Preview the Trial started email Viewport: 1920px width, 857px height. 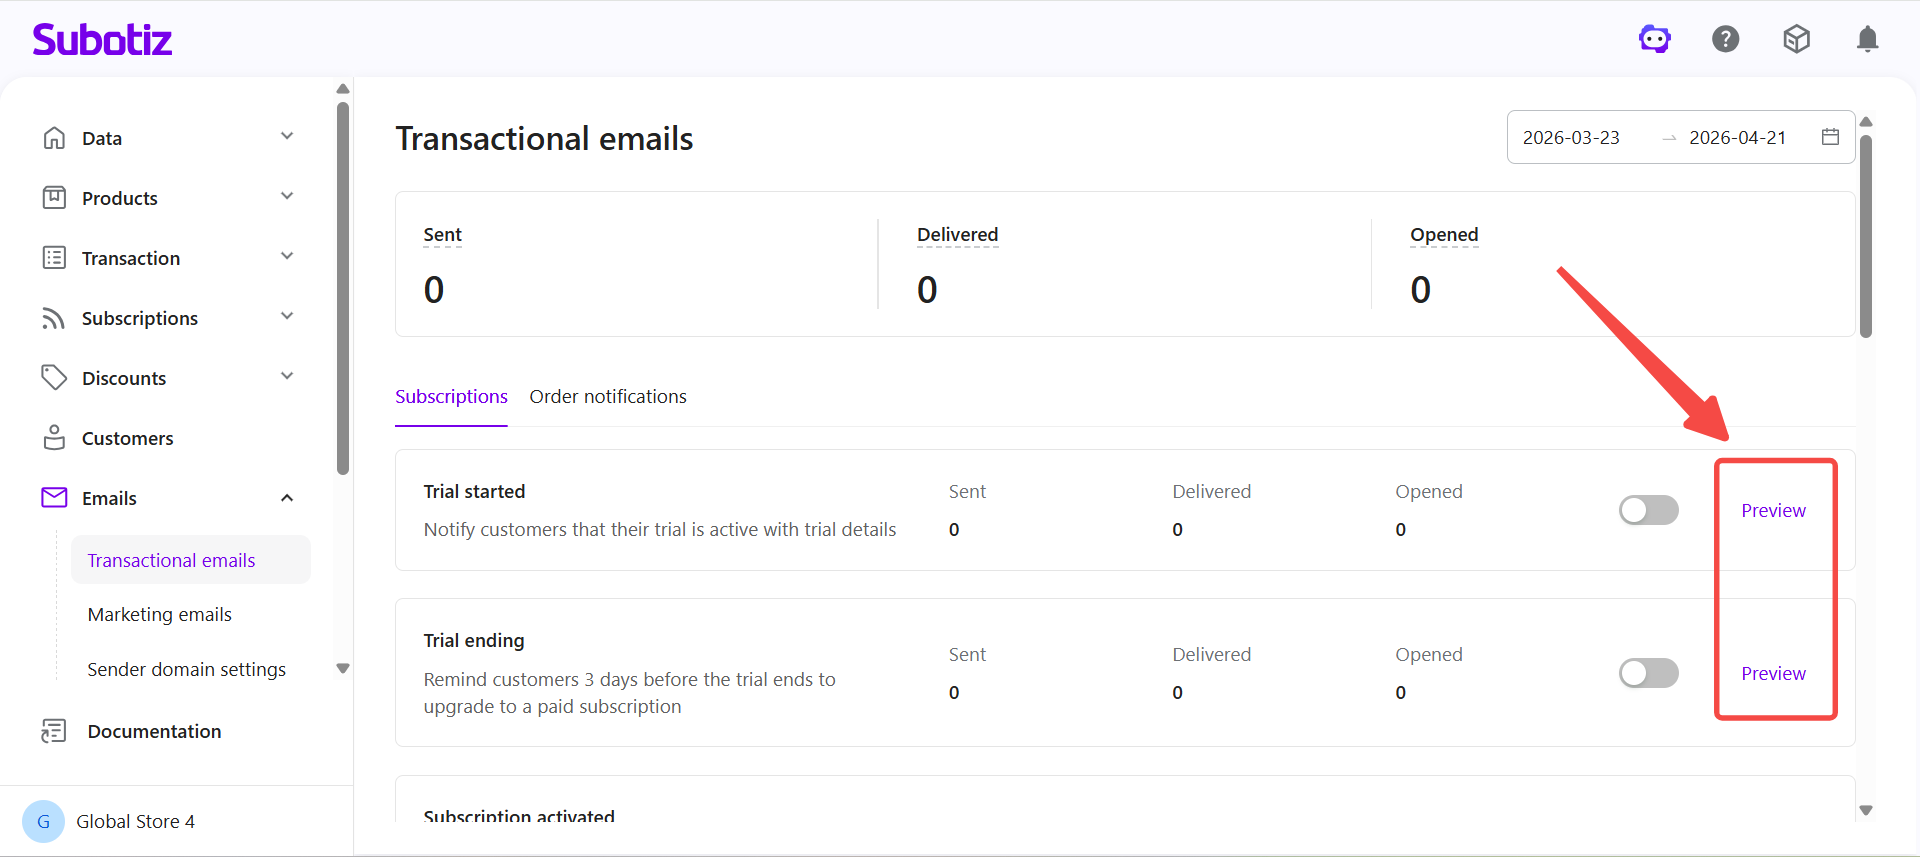pyautogui.click(x=1773, y=510)
